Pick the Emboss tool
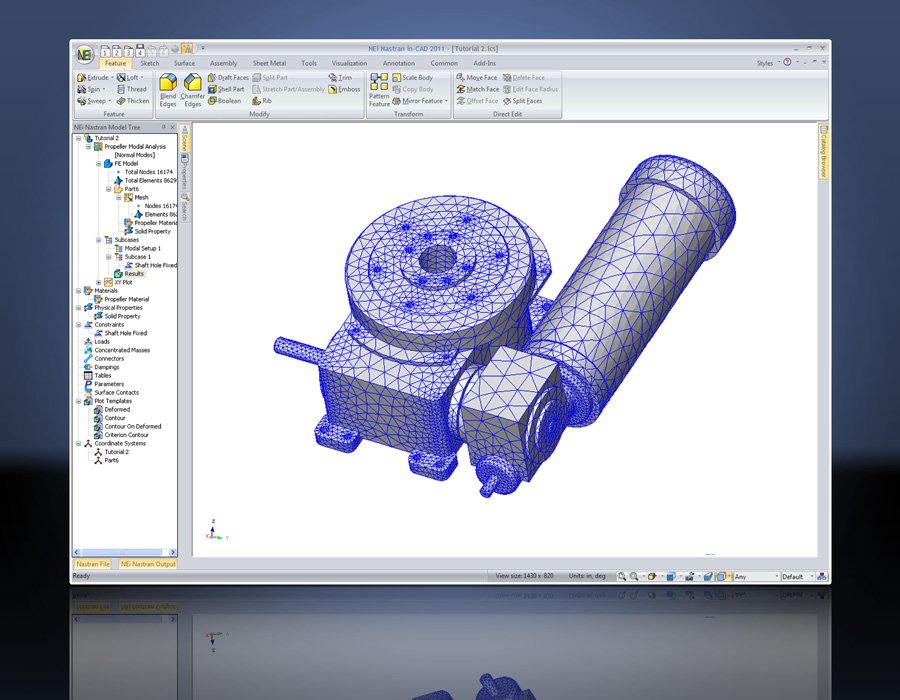The height and width of the screenshot is (700, 900). [x=344, y=90]
